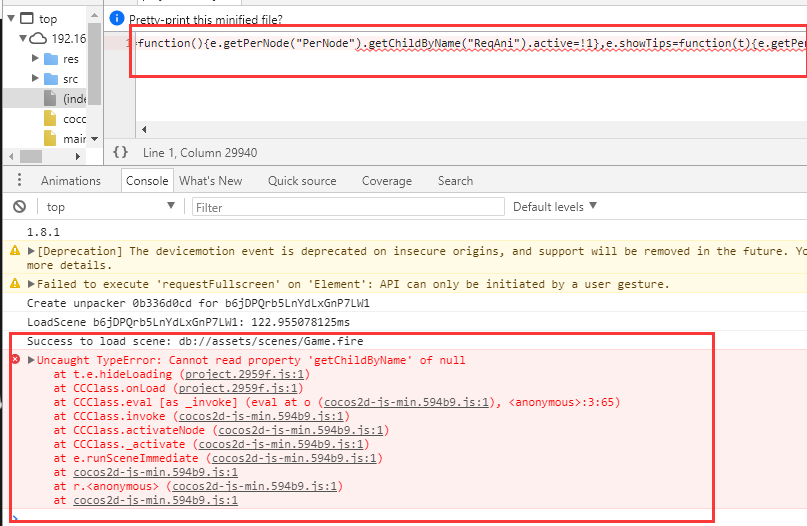
Task: Switch to the Quick source tab
Action: (302, 181)
